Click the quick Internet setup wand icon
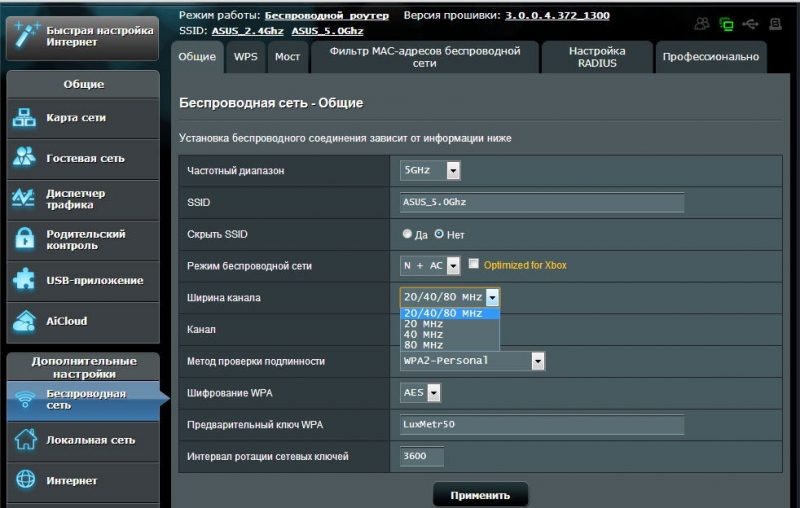 click(x=26, y=35)
